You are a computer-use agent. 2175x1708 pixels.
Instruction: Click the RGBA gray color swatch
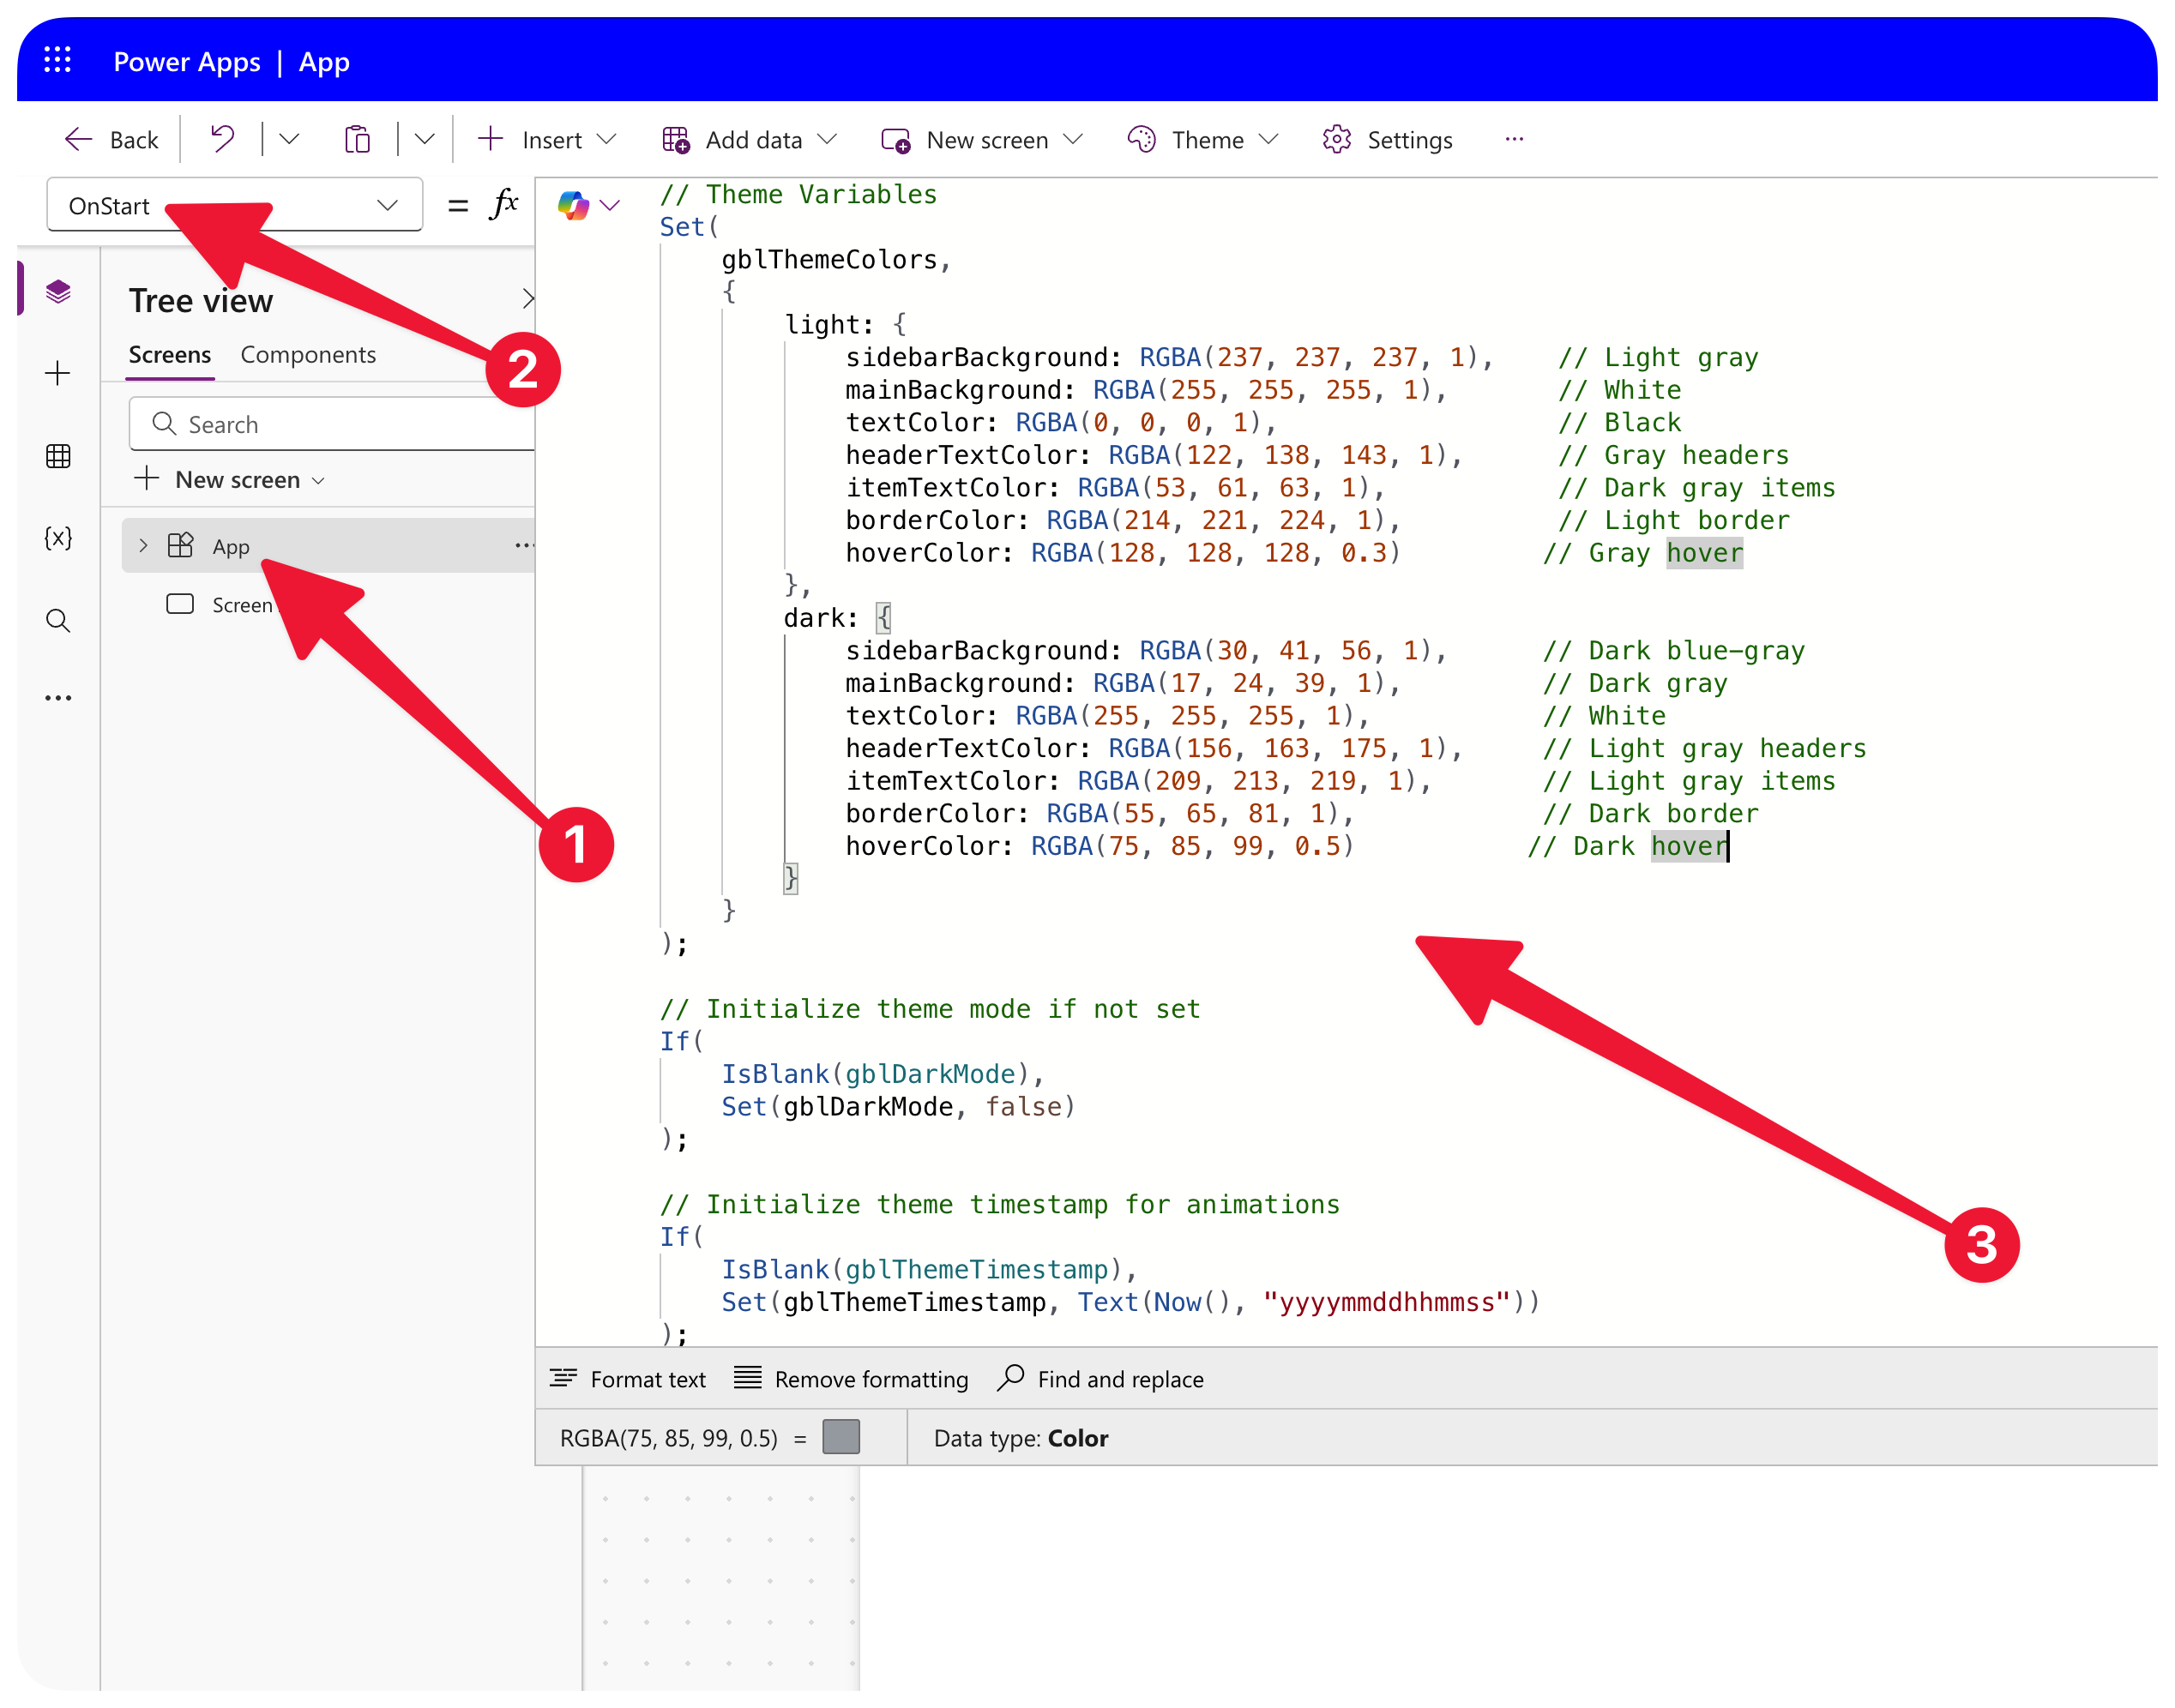tap(841, 1437)
